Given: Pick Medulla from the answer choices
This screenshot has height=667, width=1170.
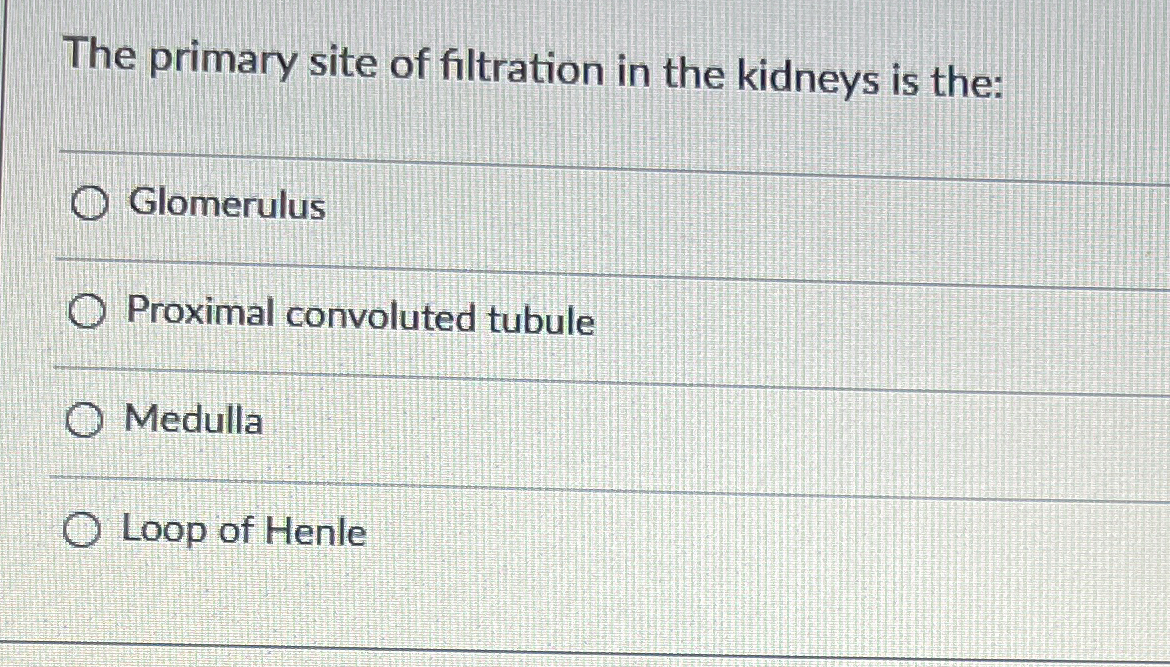Looking at the screenshot, I should [x=85, y=421].
